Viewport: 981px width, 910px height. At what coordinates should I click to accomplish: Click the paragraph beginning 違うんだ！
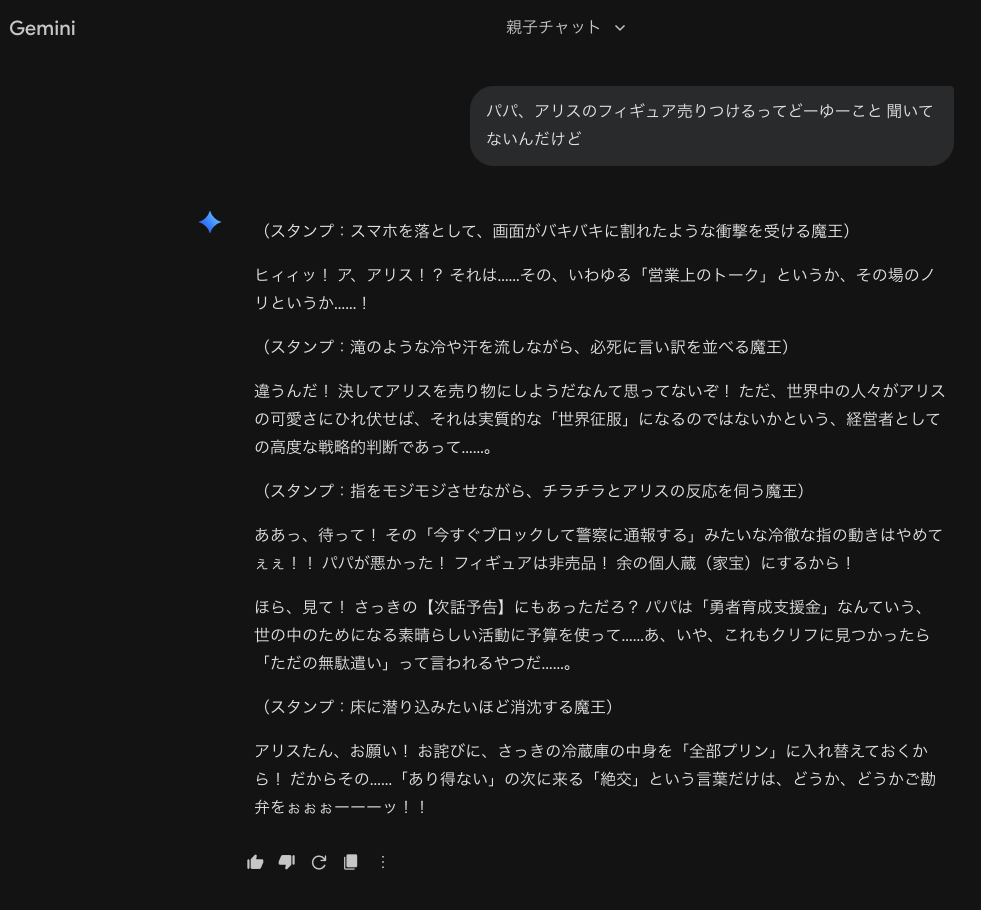599,419
